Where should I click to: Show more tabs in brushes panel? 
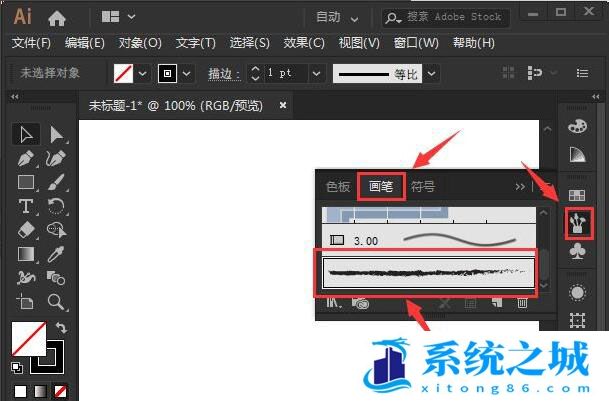click(520, 187)
